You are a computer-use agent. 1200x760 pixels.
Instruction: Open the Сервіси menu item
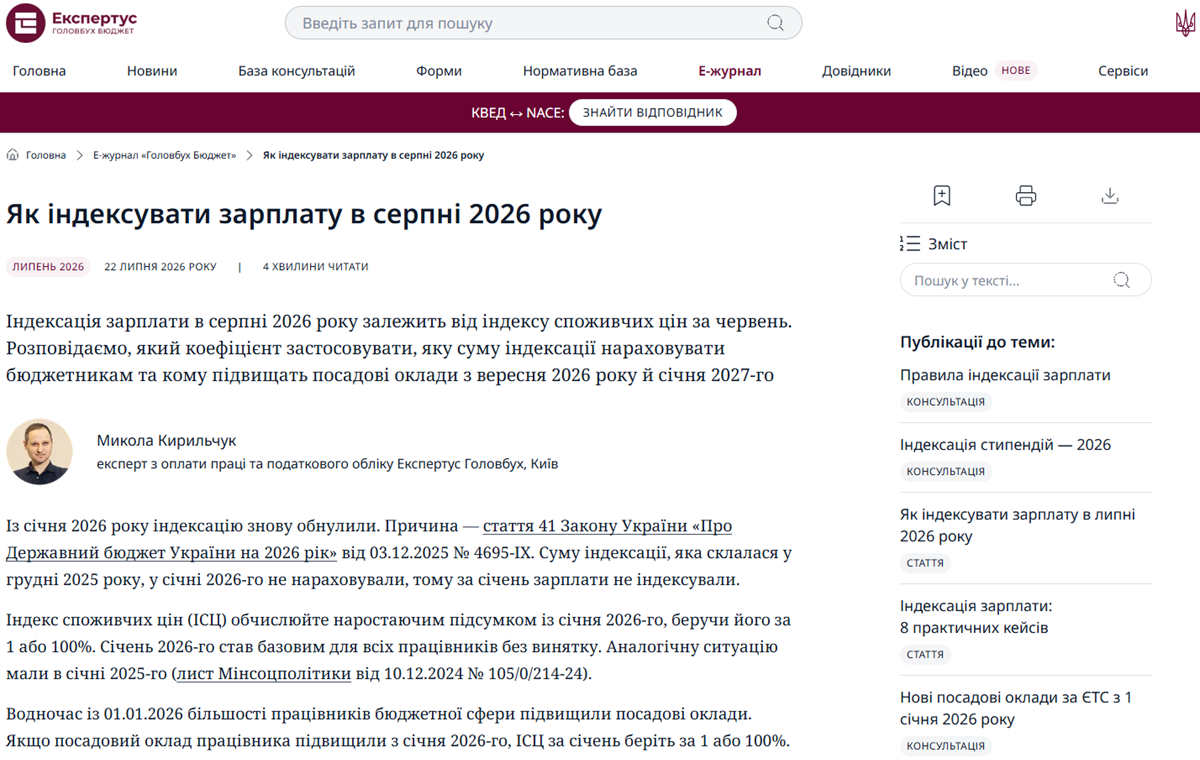pos(1123,71)
